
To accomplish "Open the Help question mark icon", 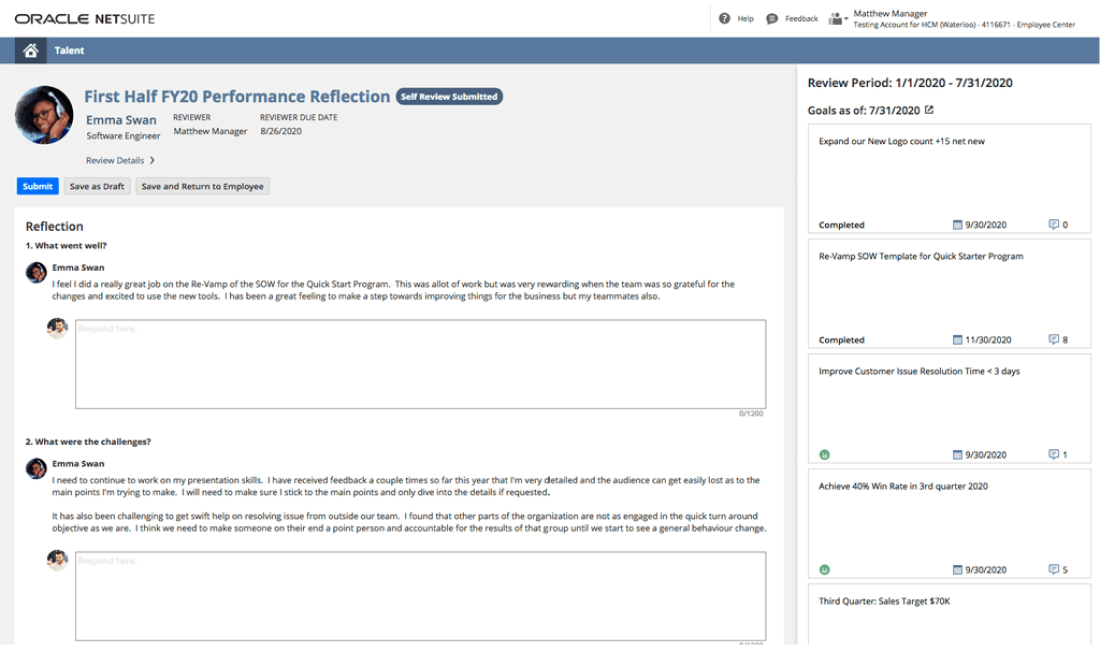I will 725,18.
